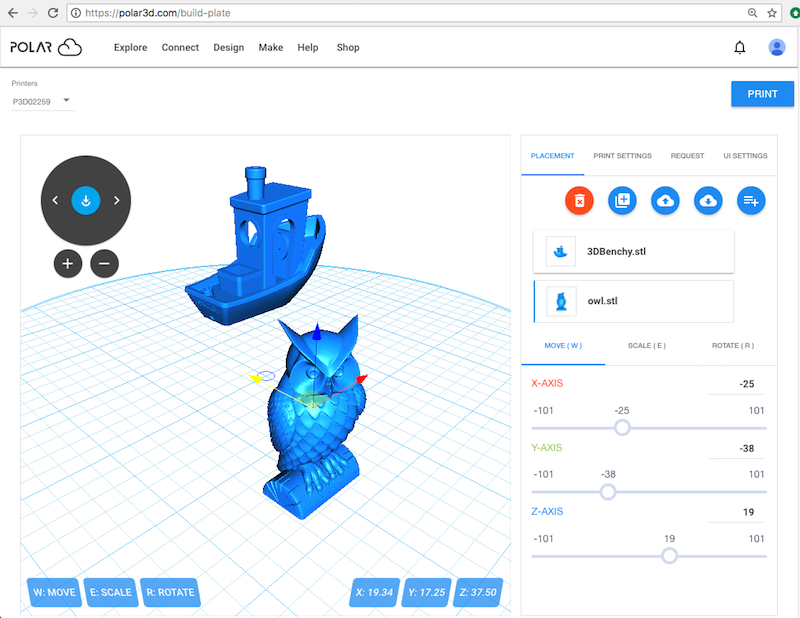
Task: Open the Design menu
Action: (229, 47)
